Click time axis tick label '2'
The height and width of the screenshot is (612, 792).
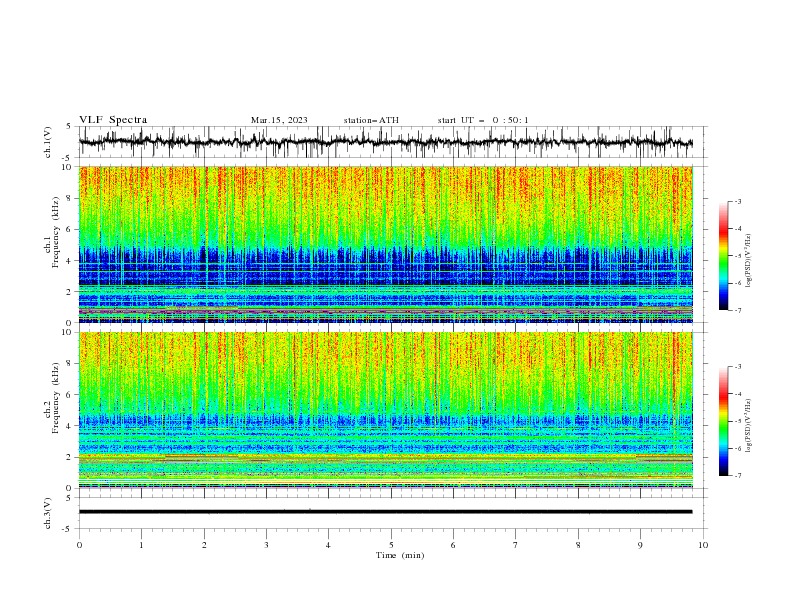(x=204, y=545)
